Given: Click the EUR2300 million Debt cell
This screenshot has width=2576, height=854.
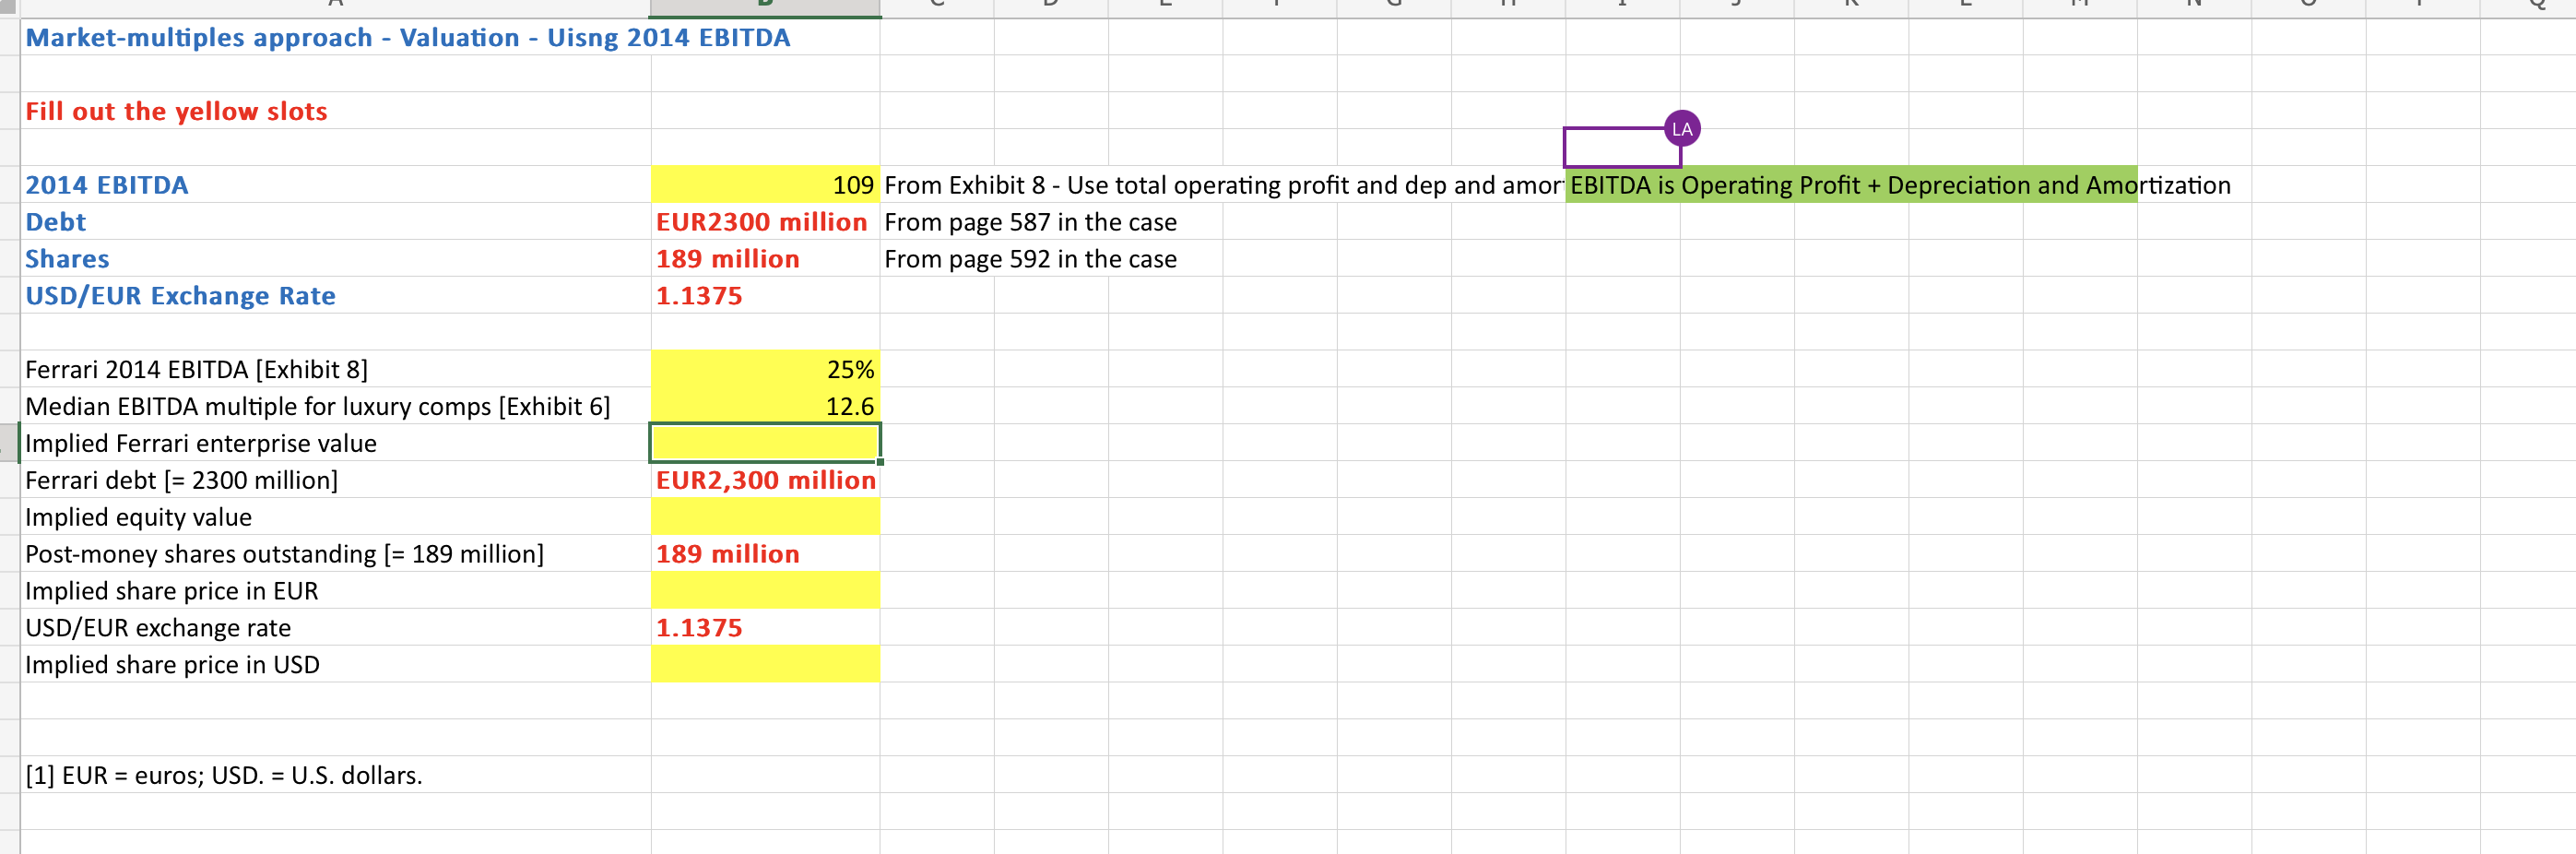Looking at the screenshot, I should coord(765,221).
